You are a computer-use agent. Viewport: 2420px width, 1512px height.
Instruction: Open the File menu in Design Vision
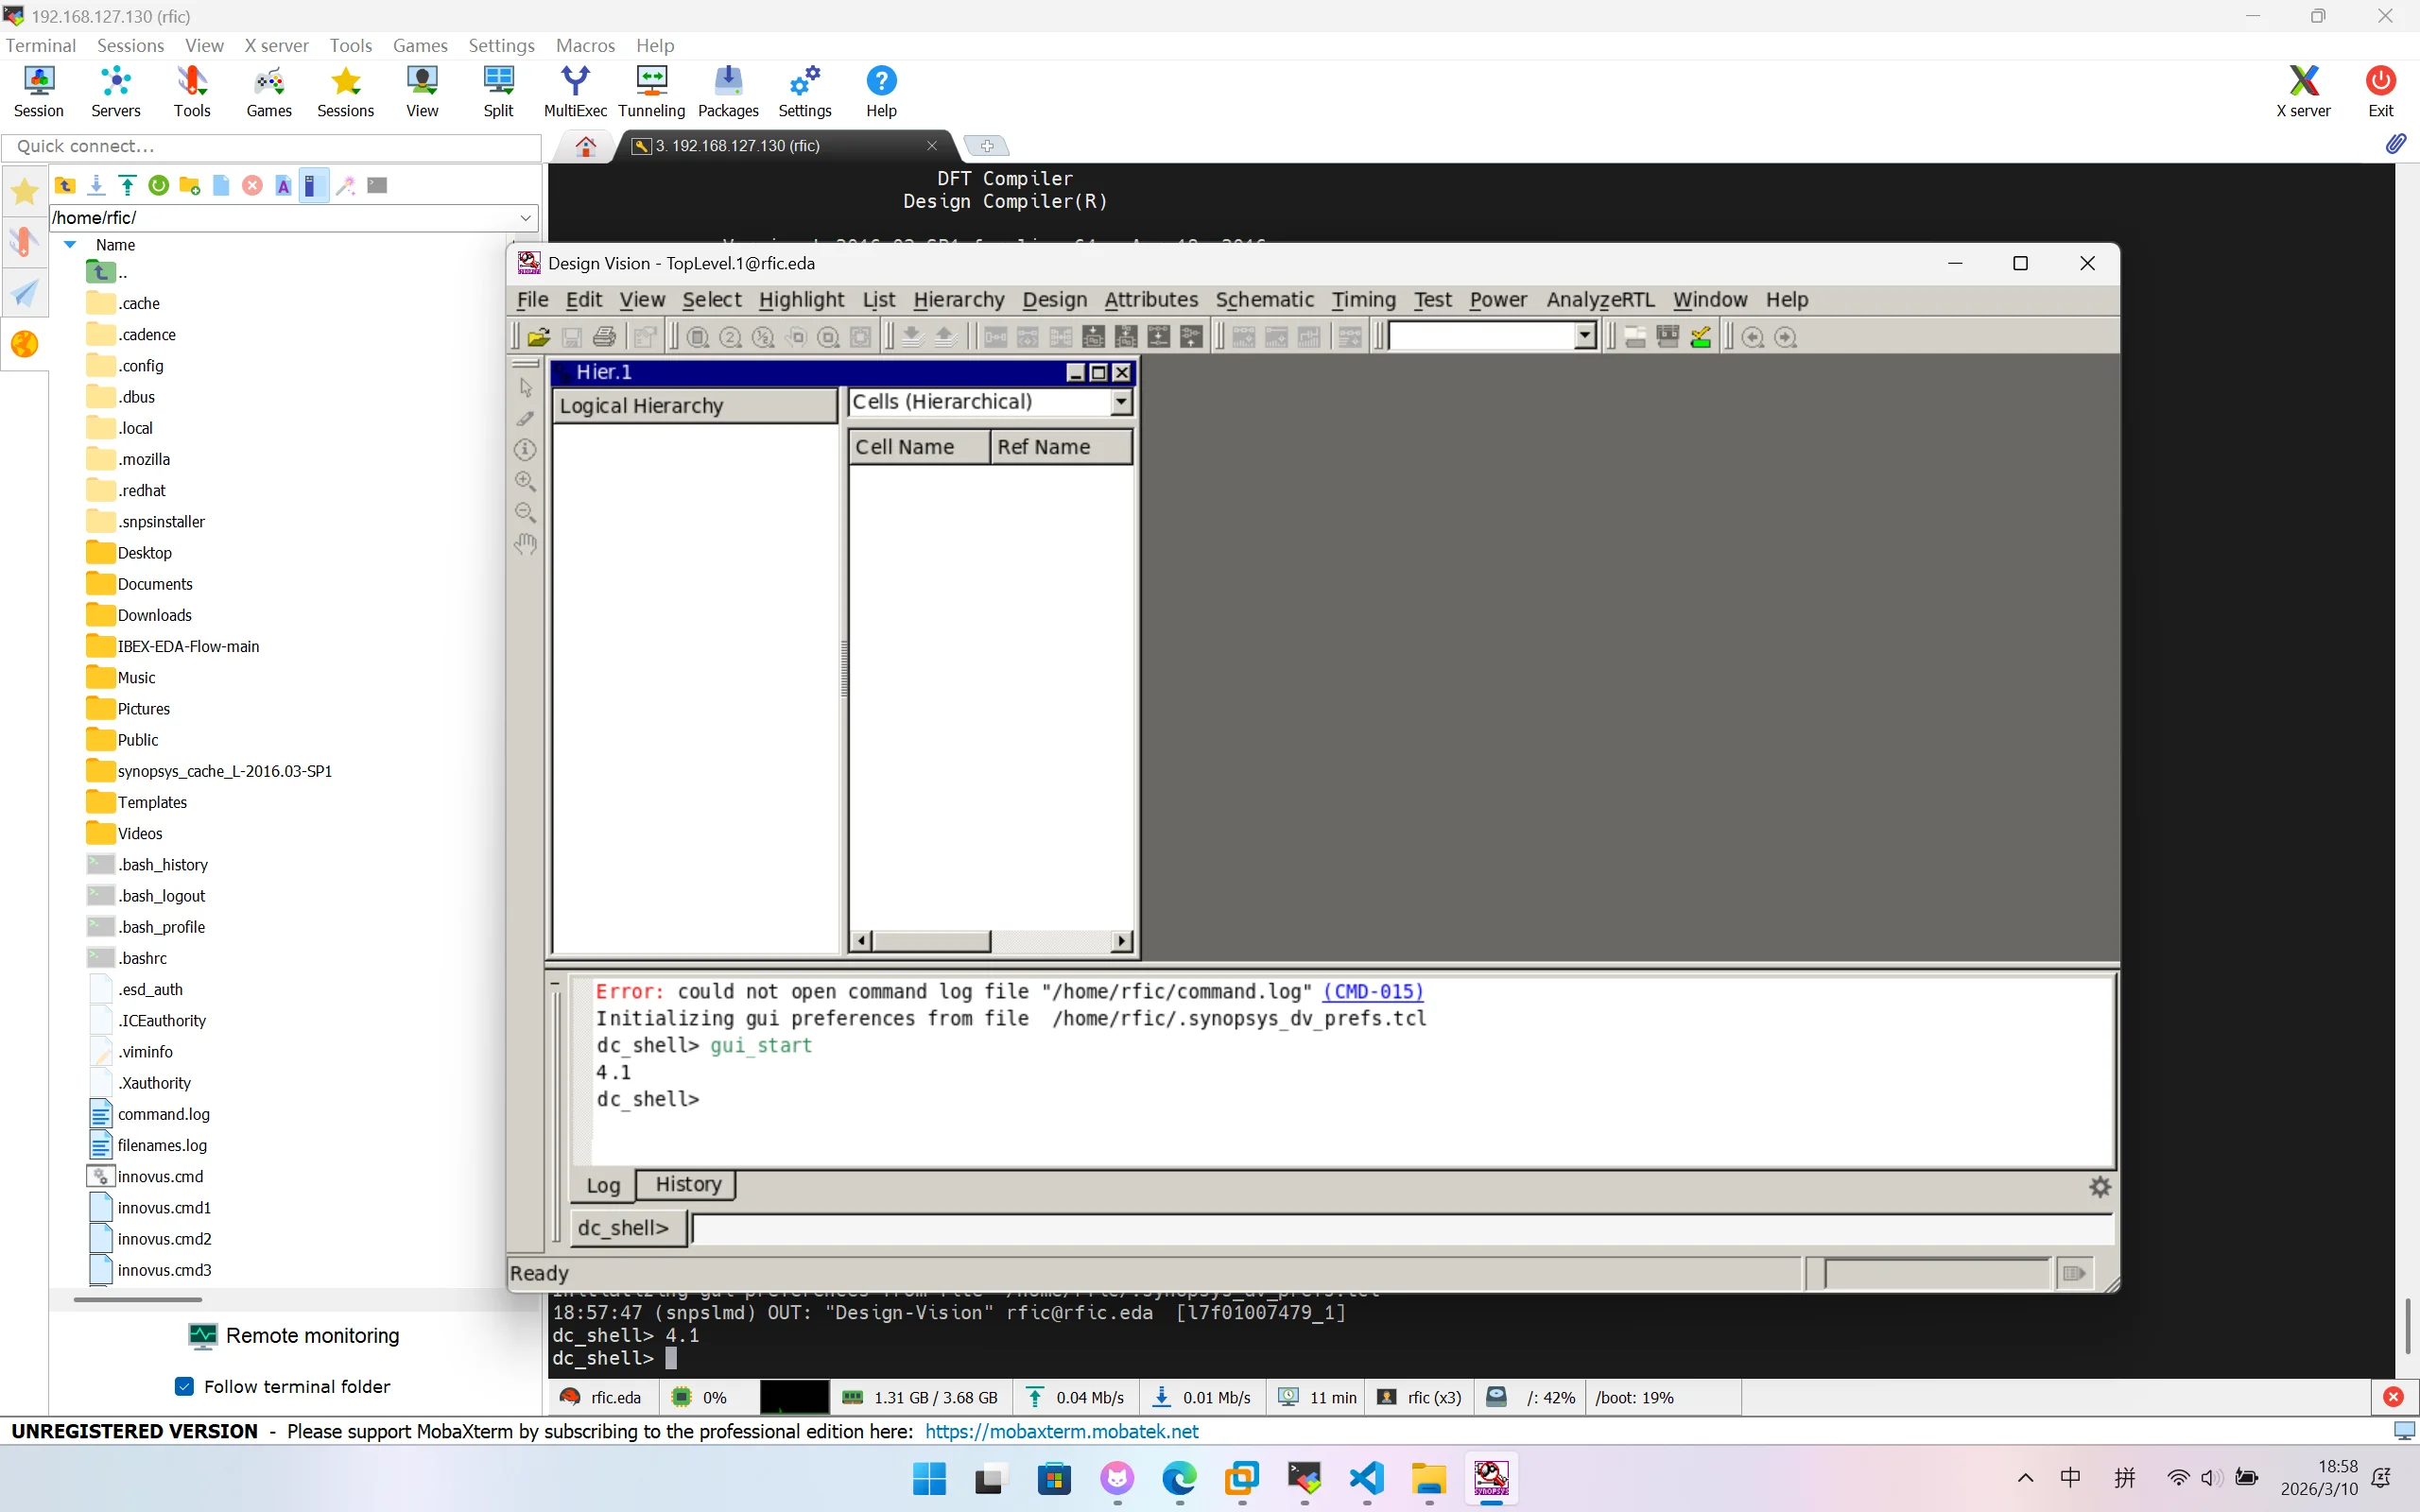point(532,300)
